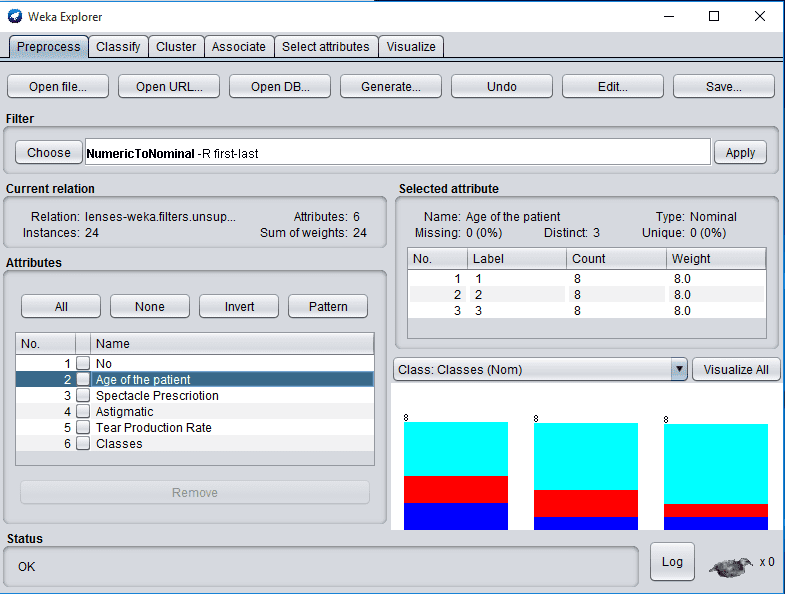Choose a filter with the Choose button
Screen dimensions: 785x594
(49, 152)
